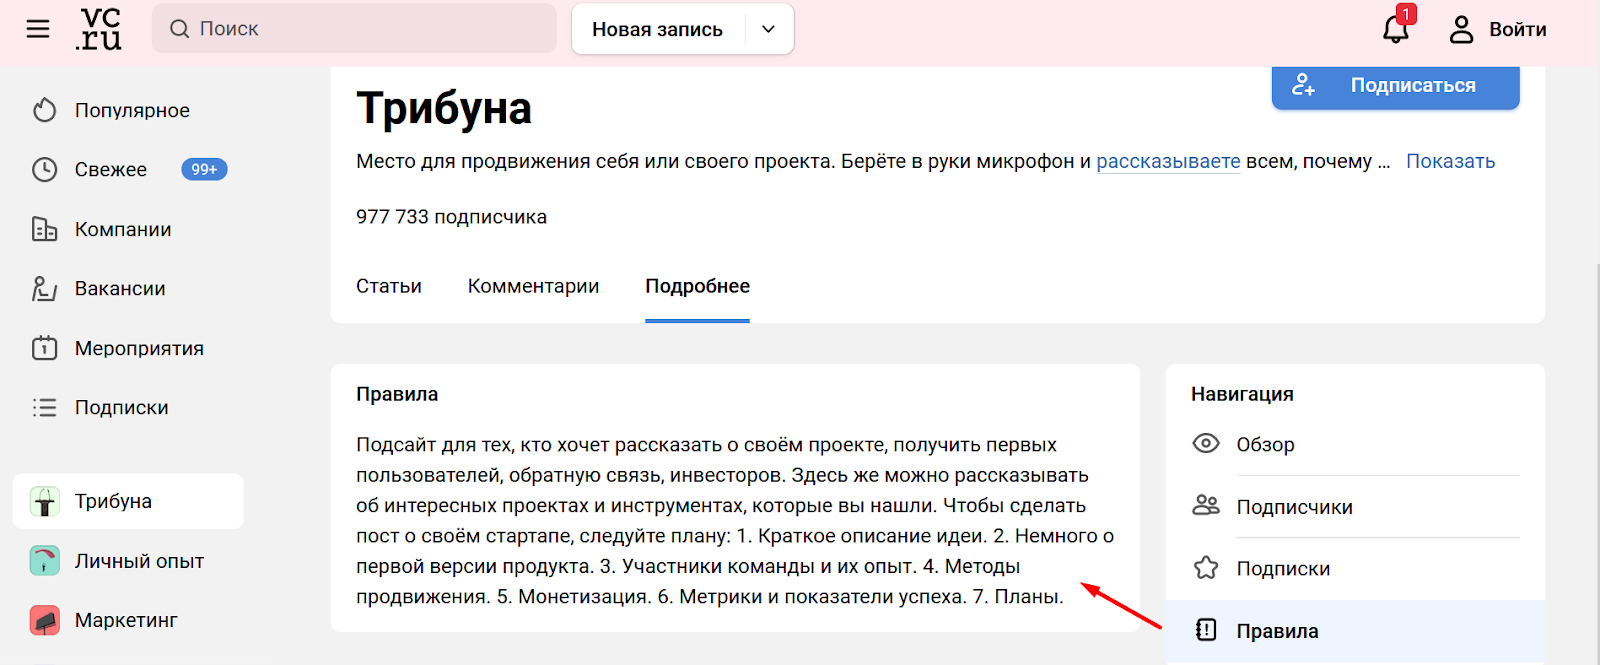This screenshot has width=1600, height=665.
Task: Click the Навигация panel heading
Action: (1242, 394)
